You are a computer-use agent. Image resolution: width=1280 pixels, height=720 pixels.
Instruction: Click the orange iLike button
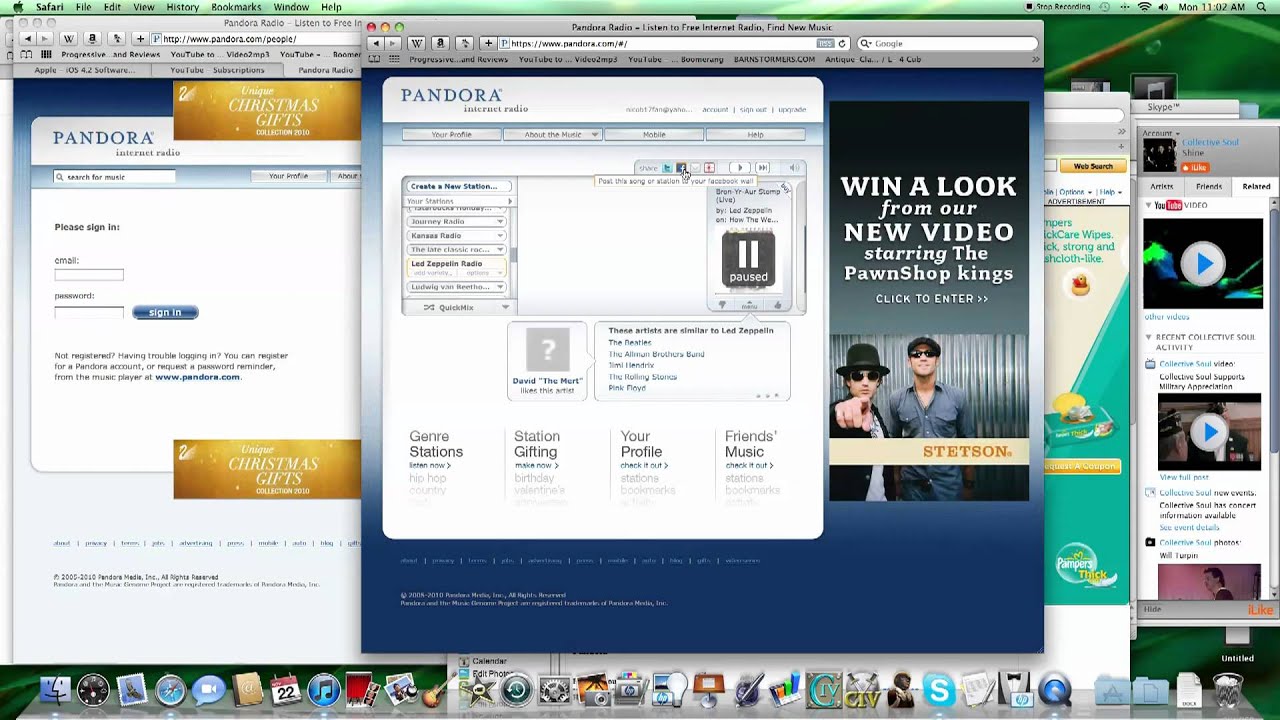(x=1196, y=167)
